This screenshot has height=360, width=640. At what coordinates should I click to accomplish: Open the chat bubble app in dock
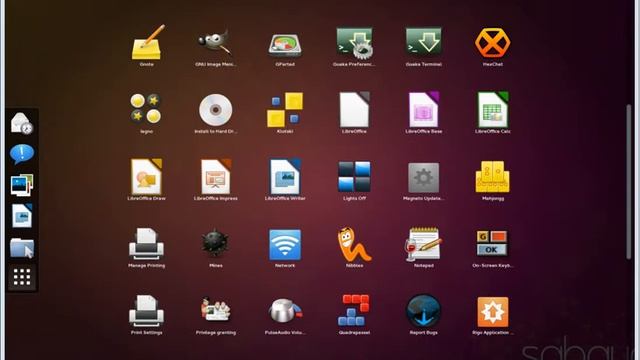pos(22,154)
